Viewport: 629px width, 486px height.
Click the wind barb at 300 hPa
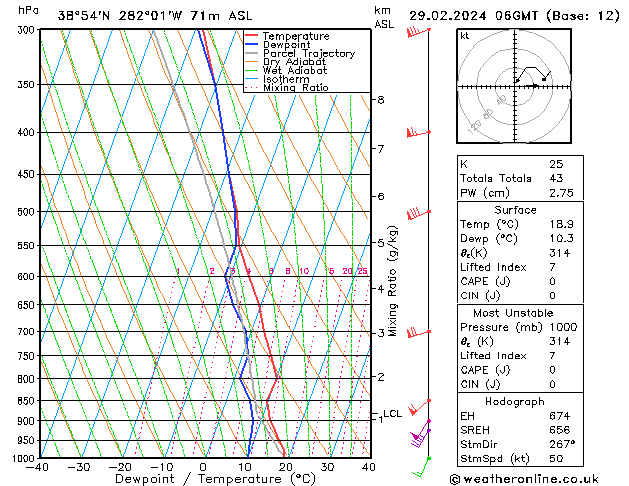pyautogui.click(x=416, y=32)
